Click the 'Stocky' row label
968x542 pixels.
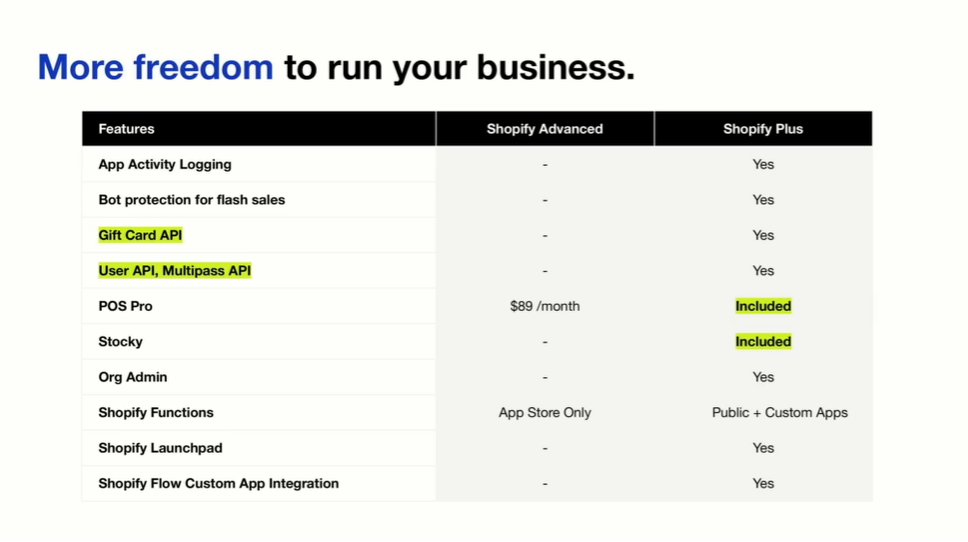(120, 341)
